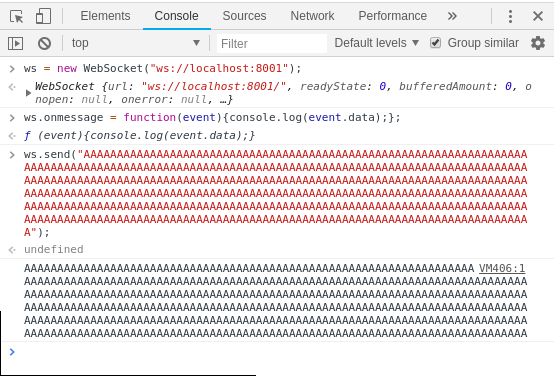Click the 'ws = new WebSocket' command line
Image resolution: width=554 pixels, height=376 pixels.
pos(163,68)
